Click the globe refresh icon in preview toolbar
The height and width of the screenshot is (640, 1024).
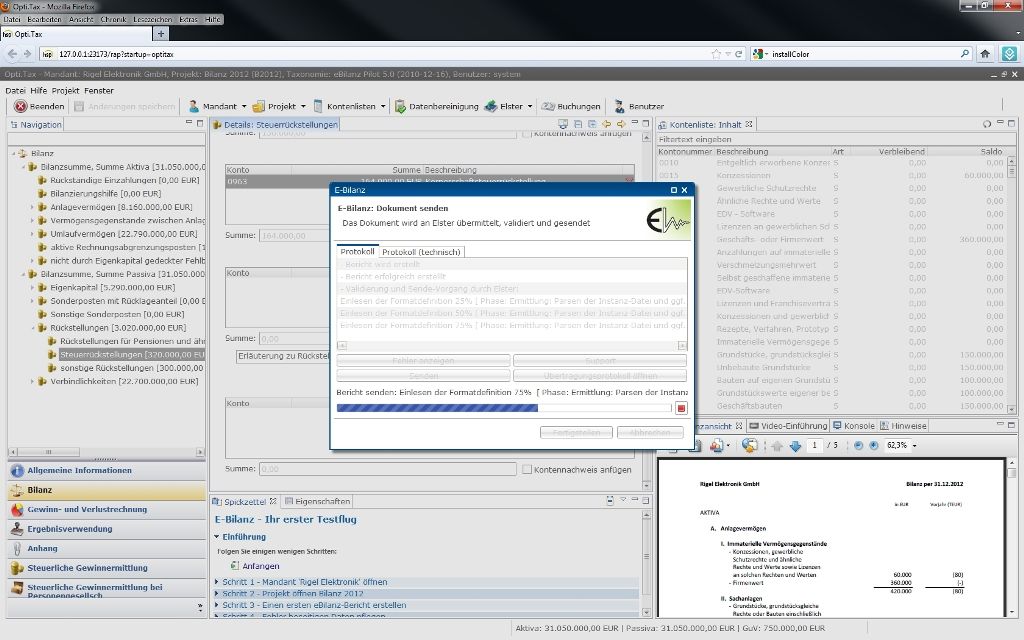[x=749, y=445]
